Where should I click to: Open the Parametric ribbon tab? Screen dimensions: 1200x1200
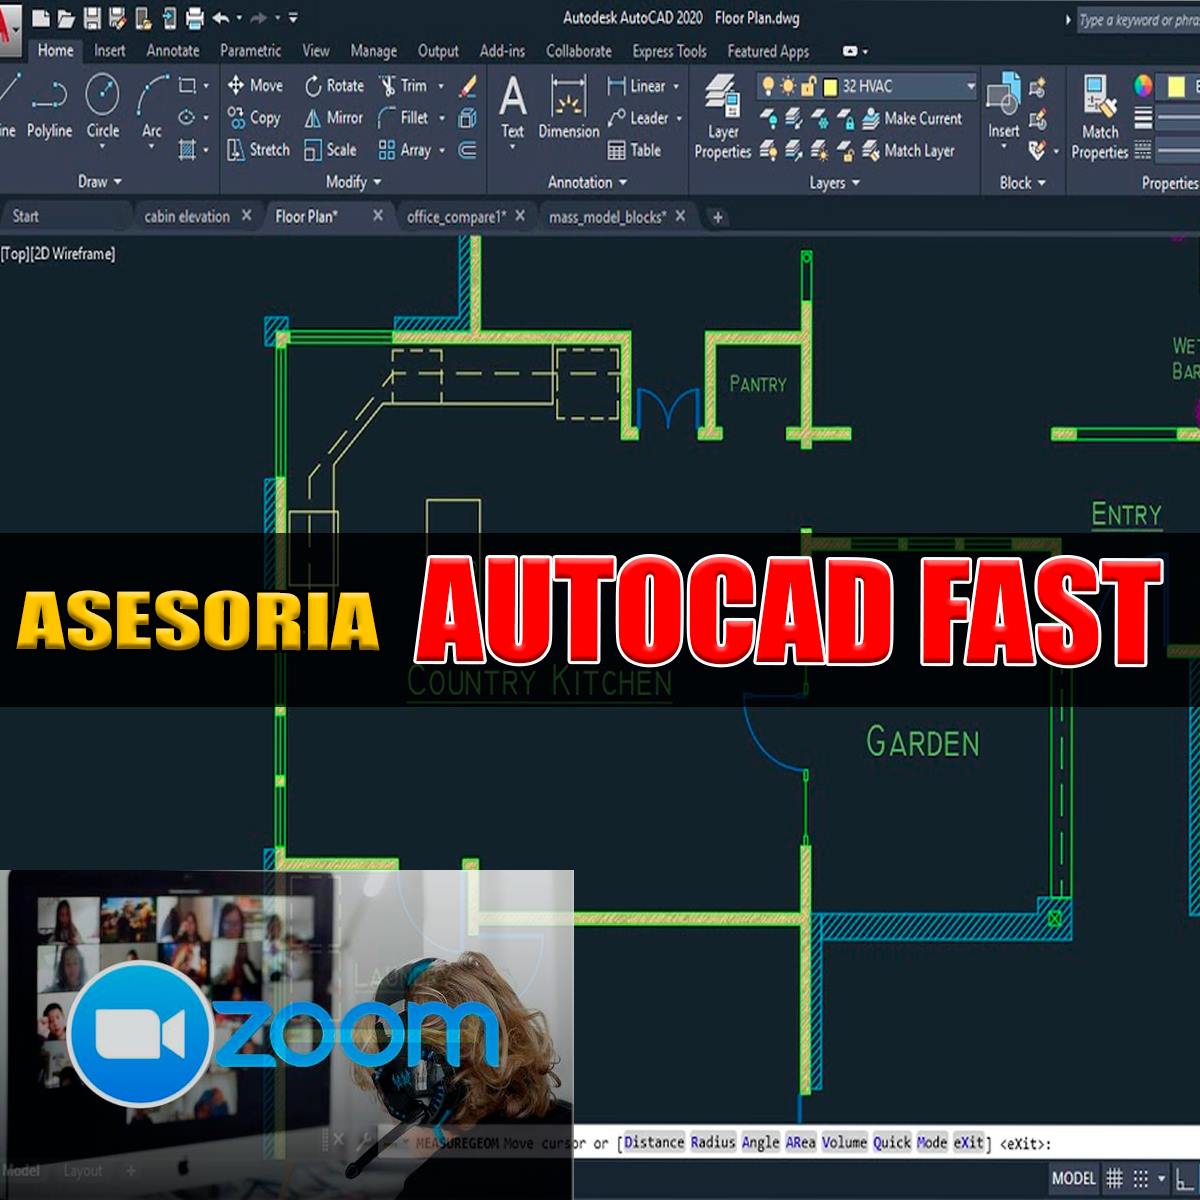tap(250, 51)
